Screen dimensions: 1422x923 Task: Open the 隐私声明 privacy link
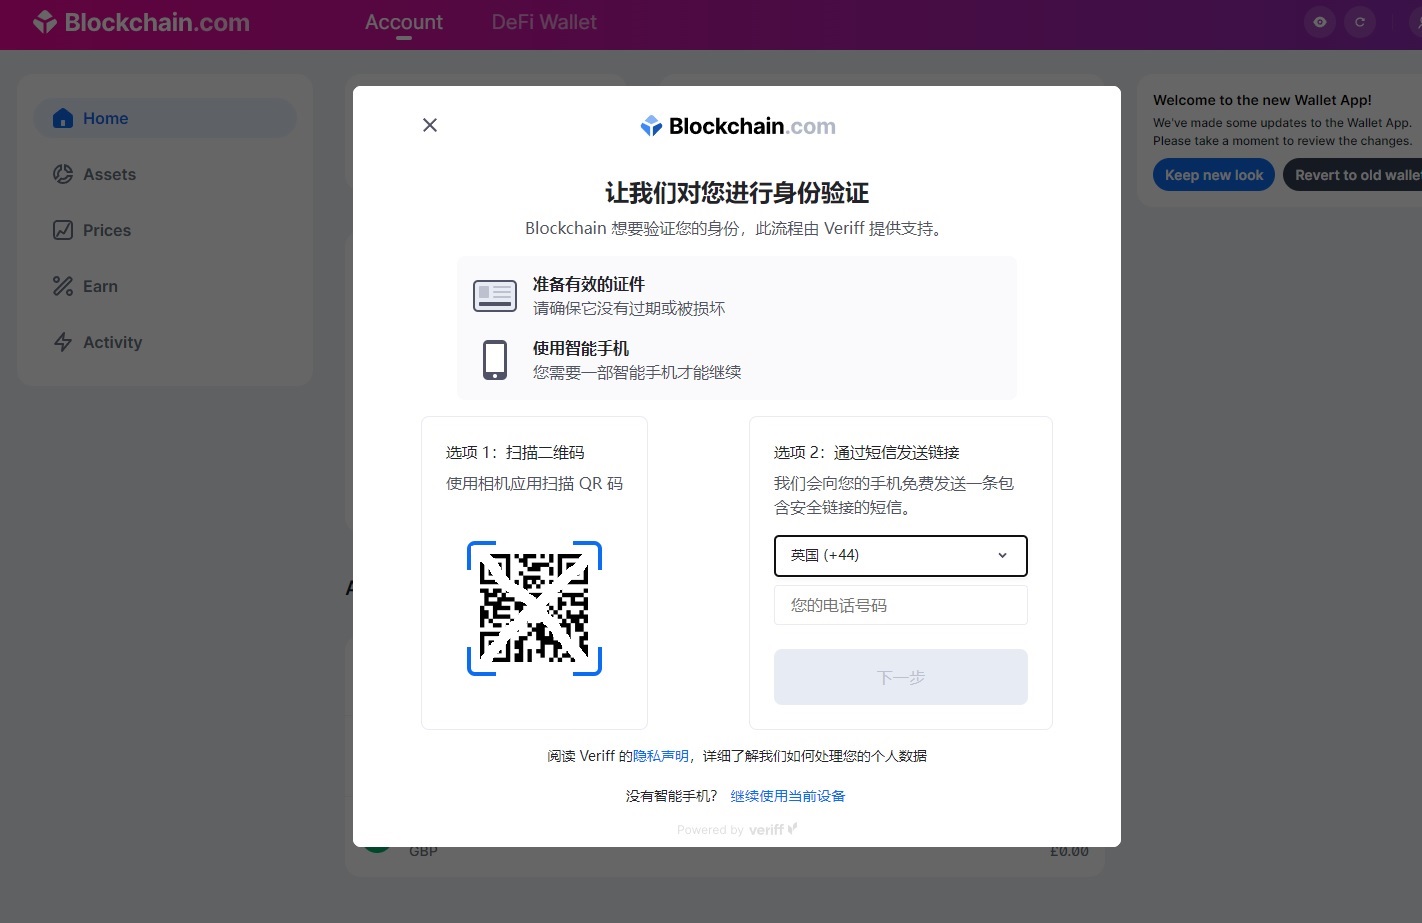661,756
